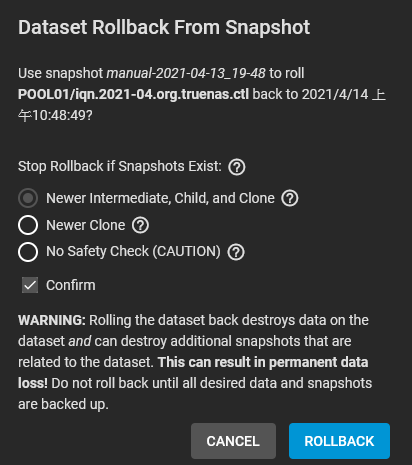Image resolution: width=412 pixels, height=465 pixels.
Task: Select the Newer Intermediate, Child, and Clone radio circle
Action: (x=28, y=198)
